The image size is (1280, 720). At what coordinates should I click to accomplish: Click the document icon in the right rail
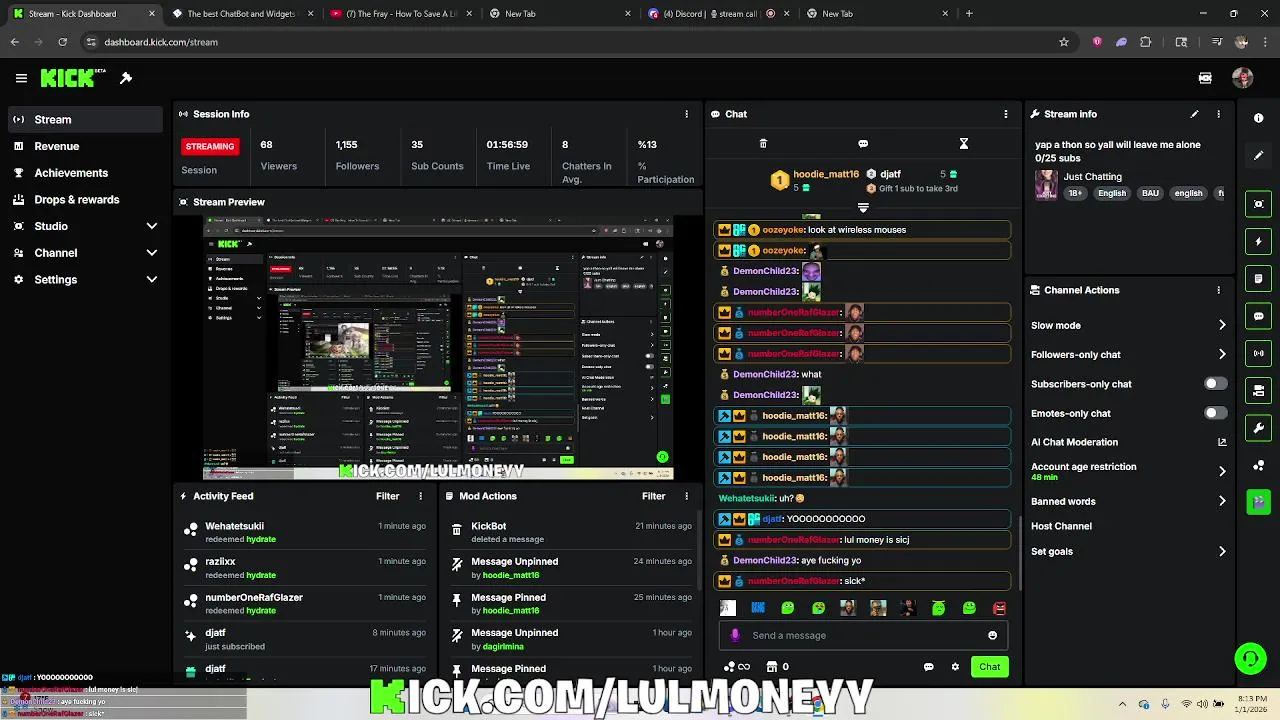click(x=1258, y=279)
